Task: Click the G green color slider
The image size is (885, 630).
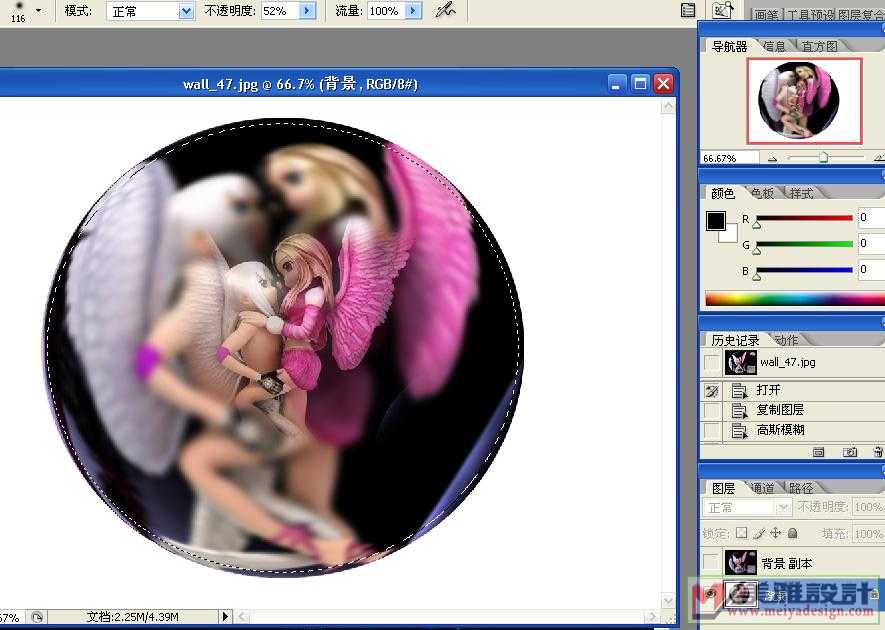Action: (x=804, y=244)
